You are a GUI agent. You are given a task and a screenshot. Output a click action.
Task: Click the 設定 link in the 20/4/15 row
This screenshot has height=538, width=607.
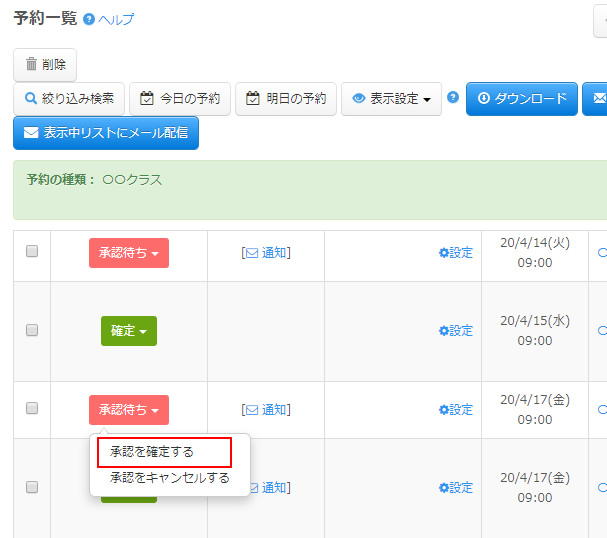point(455,331)
